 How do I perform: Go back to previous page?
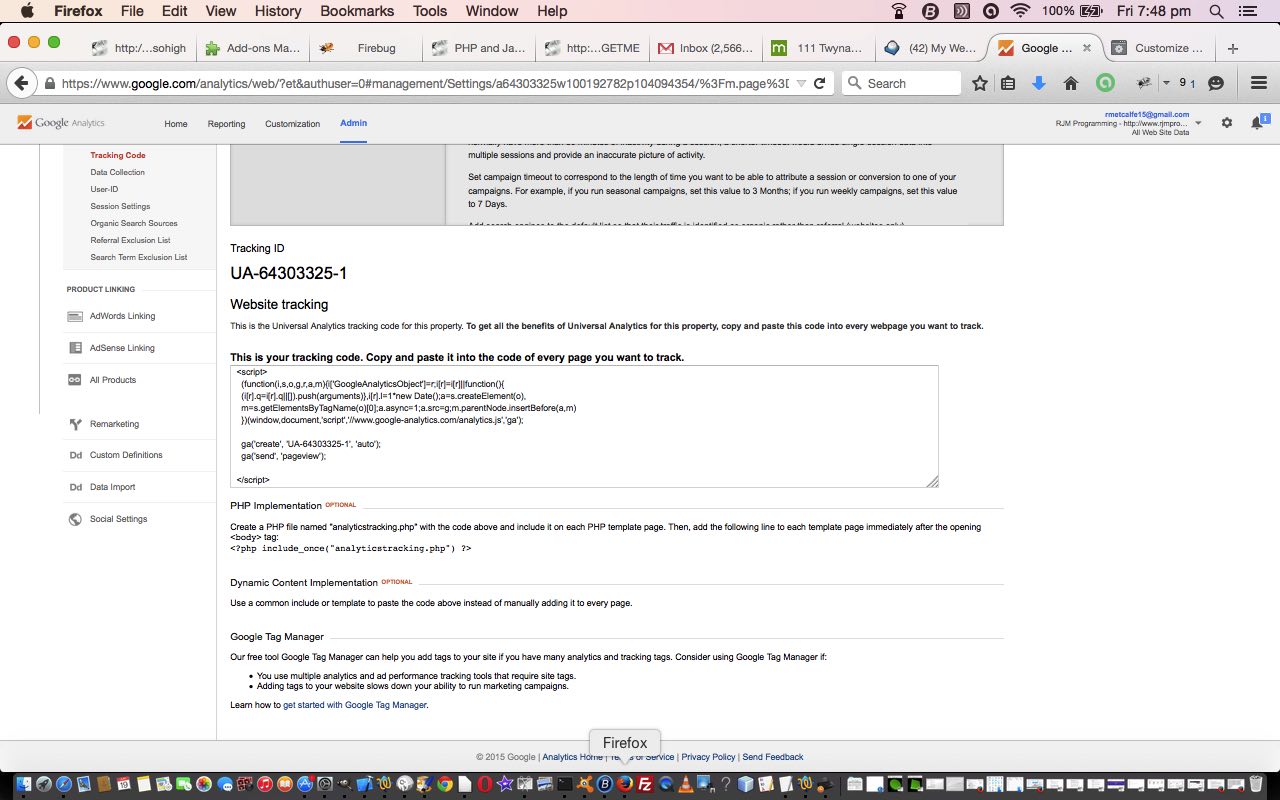click(21, 83)
